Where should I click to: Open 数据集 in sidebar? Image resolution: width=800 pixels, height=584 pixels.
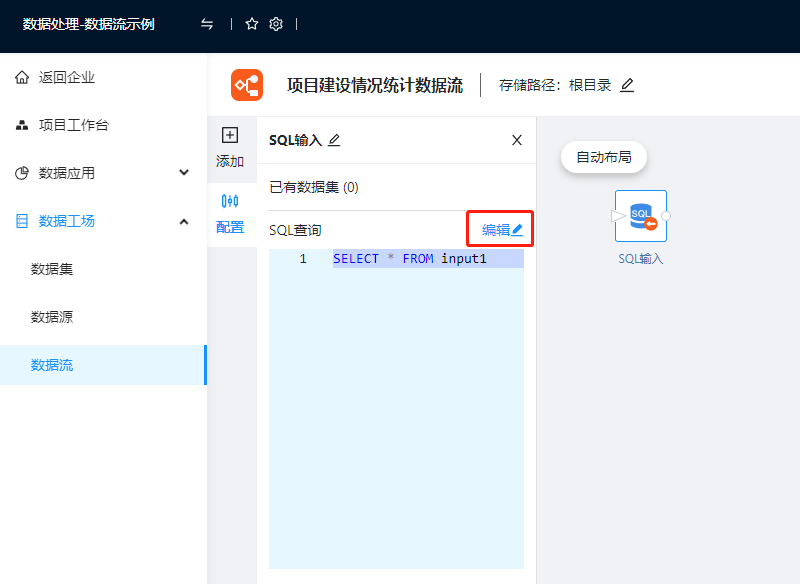tap(52, 269)
